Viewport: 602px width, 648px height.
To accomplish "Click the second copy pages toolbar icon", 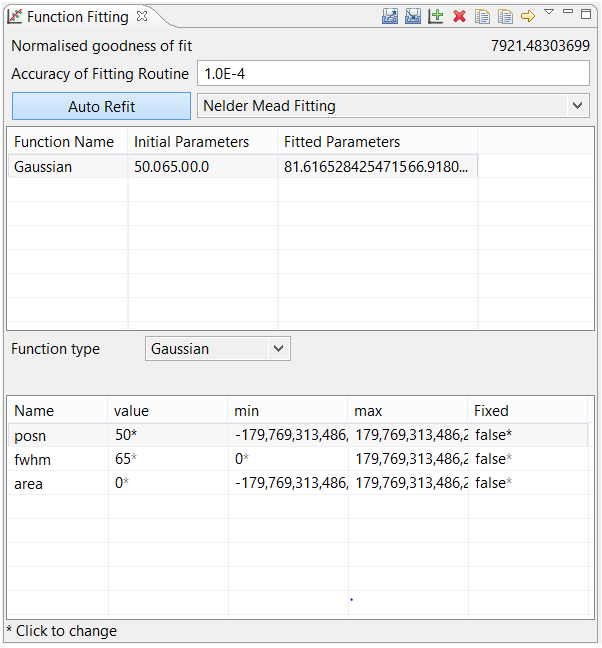I will coord(505,16).
